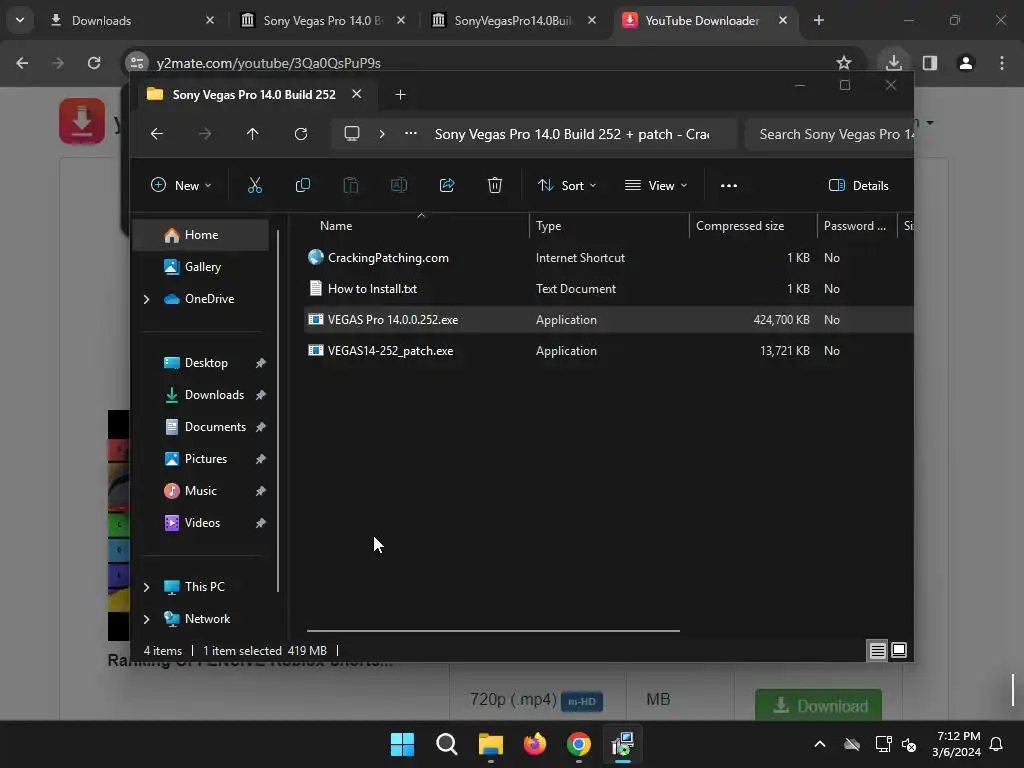
Task: Click the green Download button on y2mate
Action: pos(818,705)
